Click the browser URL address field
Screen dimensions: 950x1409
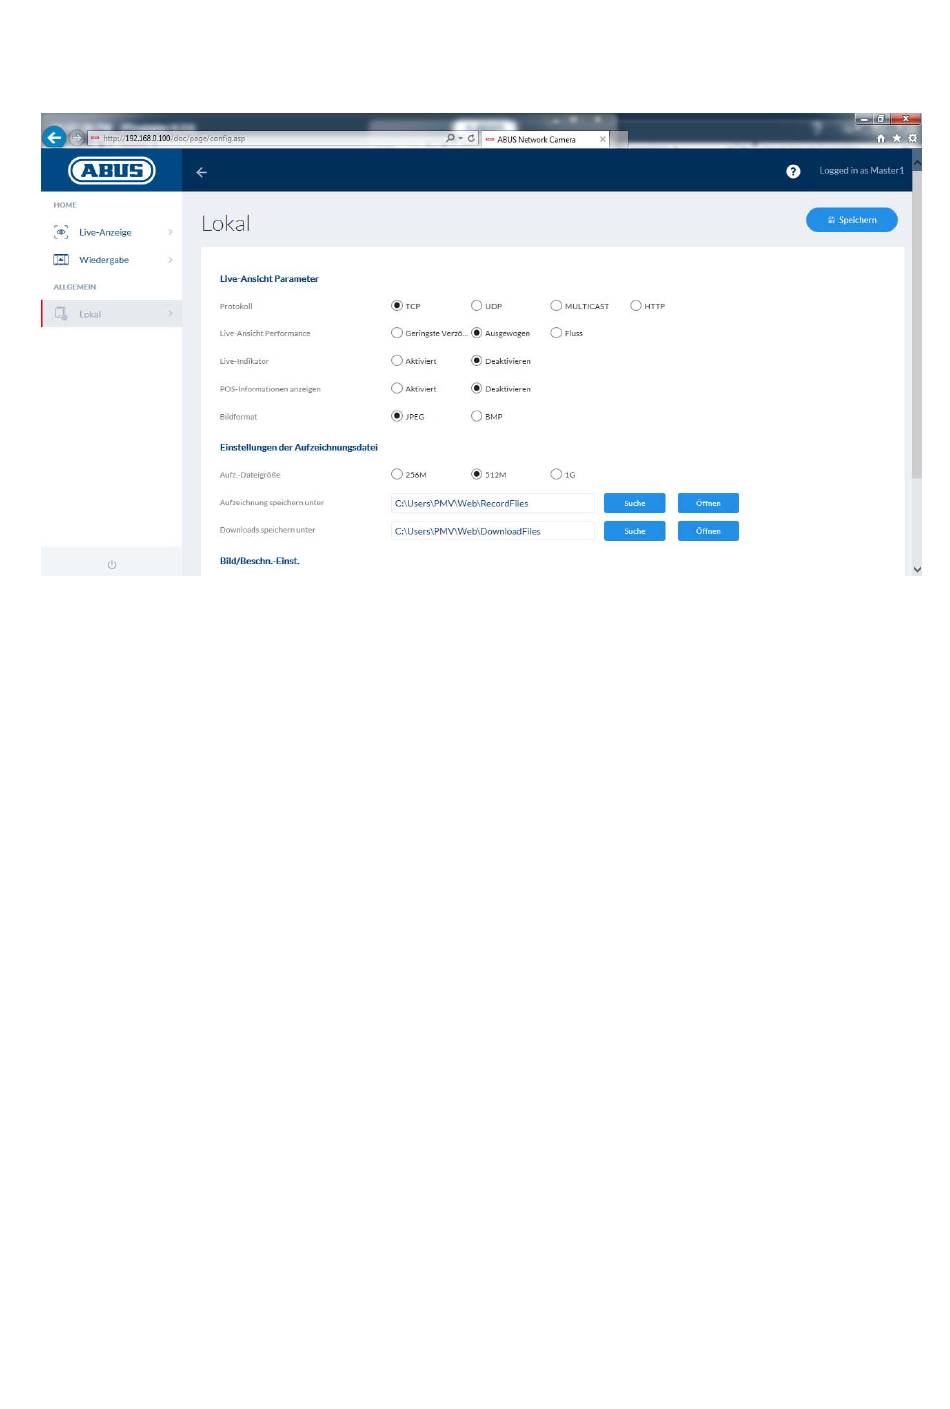(x=265, y=138)
